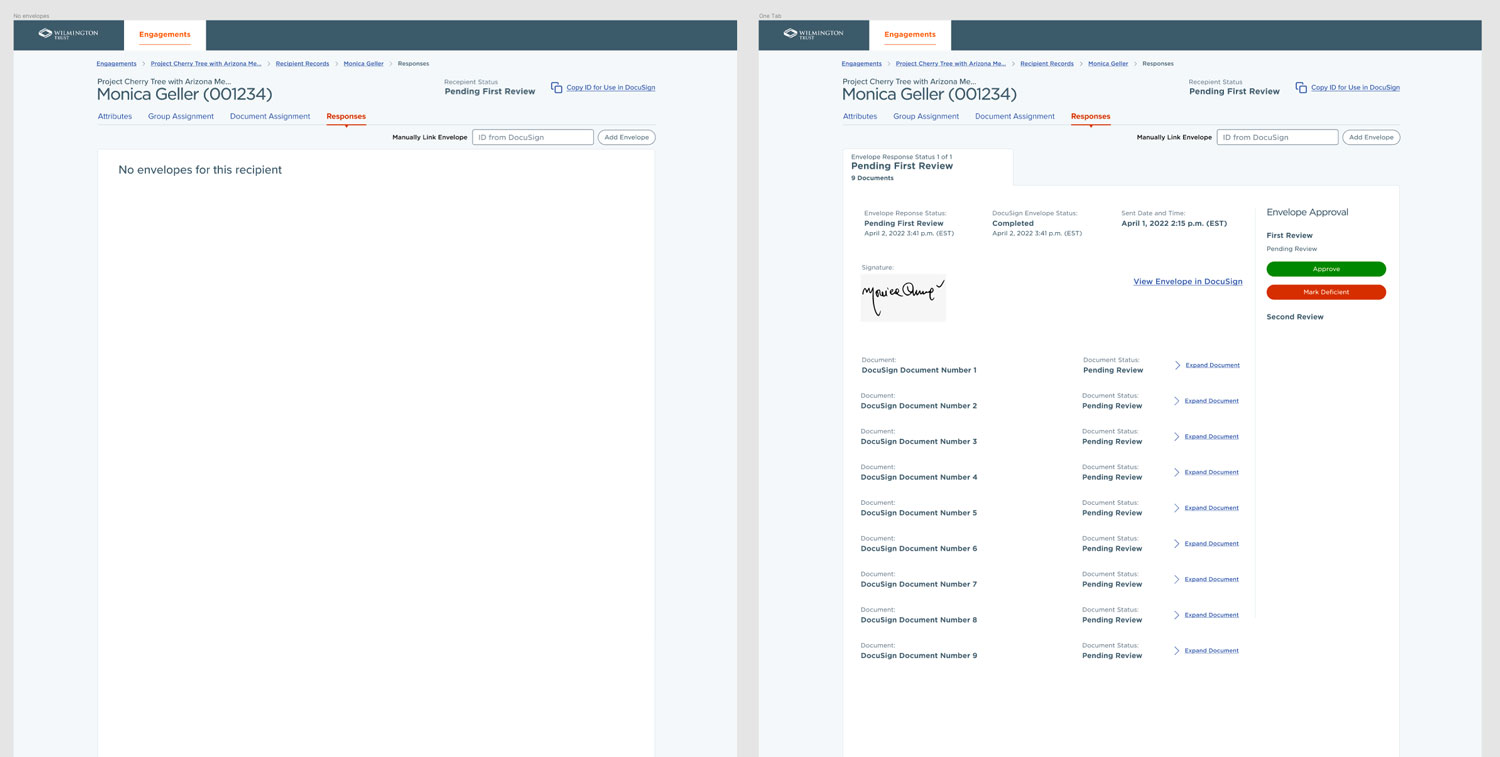Click 'Second Review' heading in approval panel
This screenshot has width=1500, height=757.
1295,317
